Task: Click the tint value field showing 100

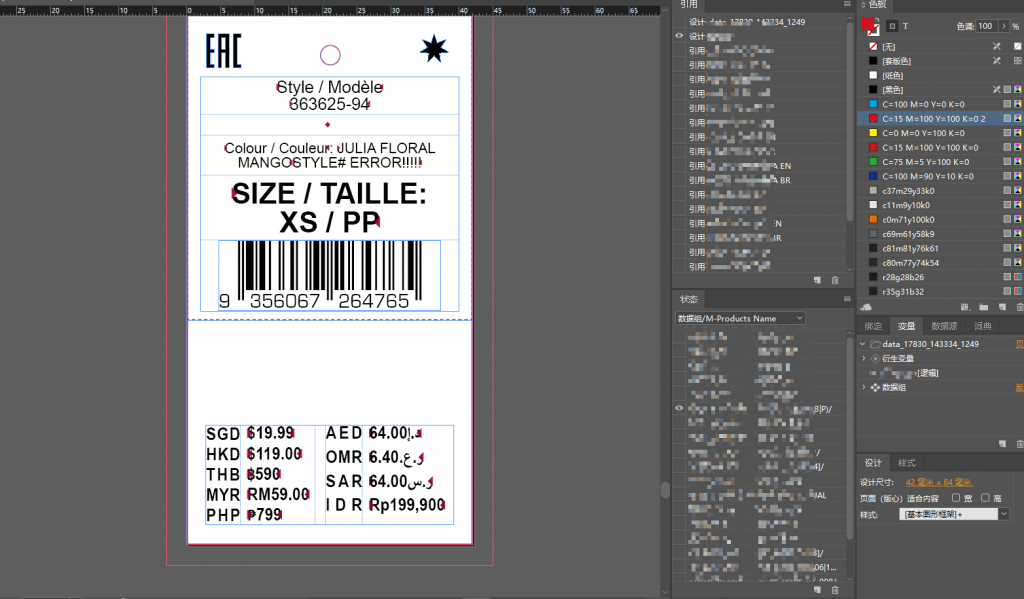Action: coord(987,26)
